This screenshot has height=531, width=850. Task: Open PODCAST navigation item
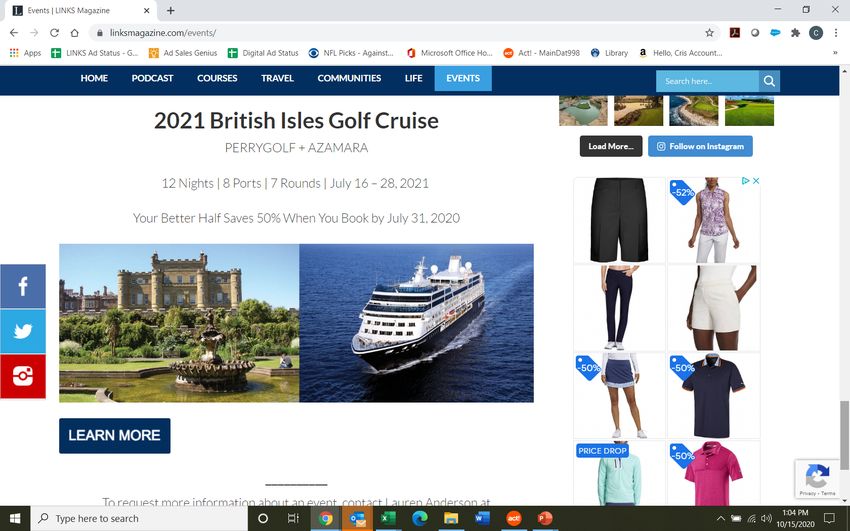pyautogui.click(x=152, y=78)
